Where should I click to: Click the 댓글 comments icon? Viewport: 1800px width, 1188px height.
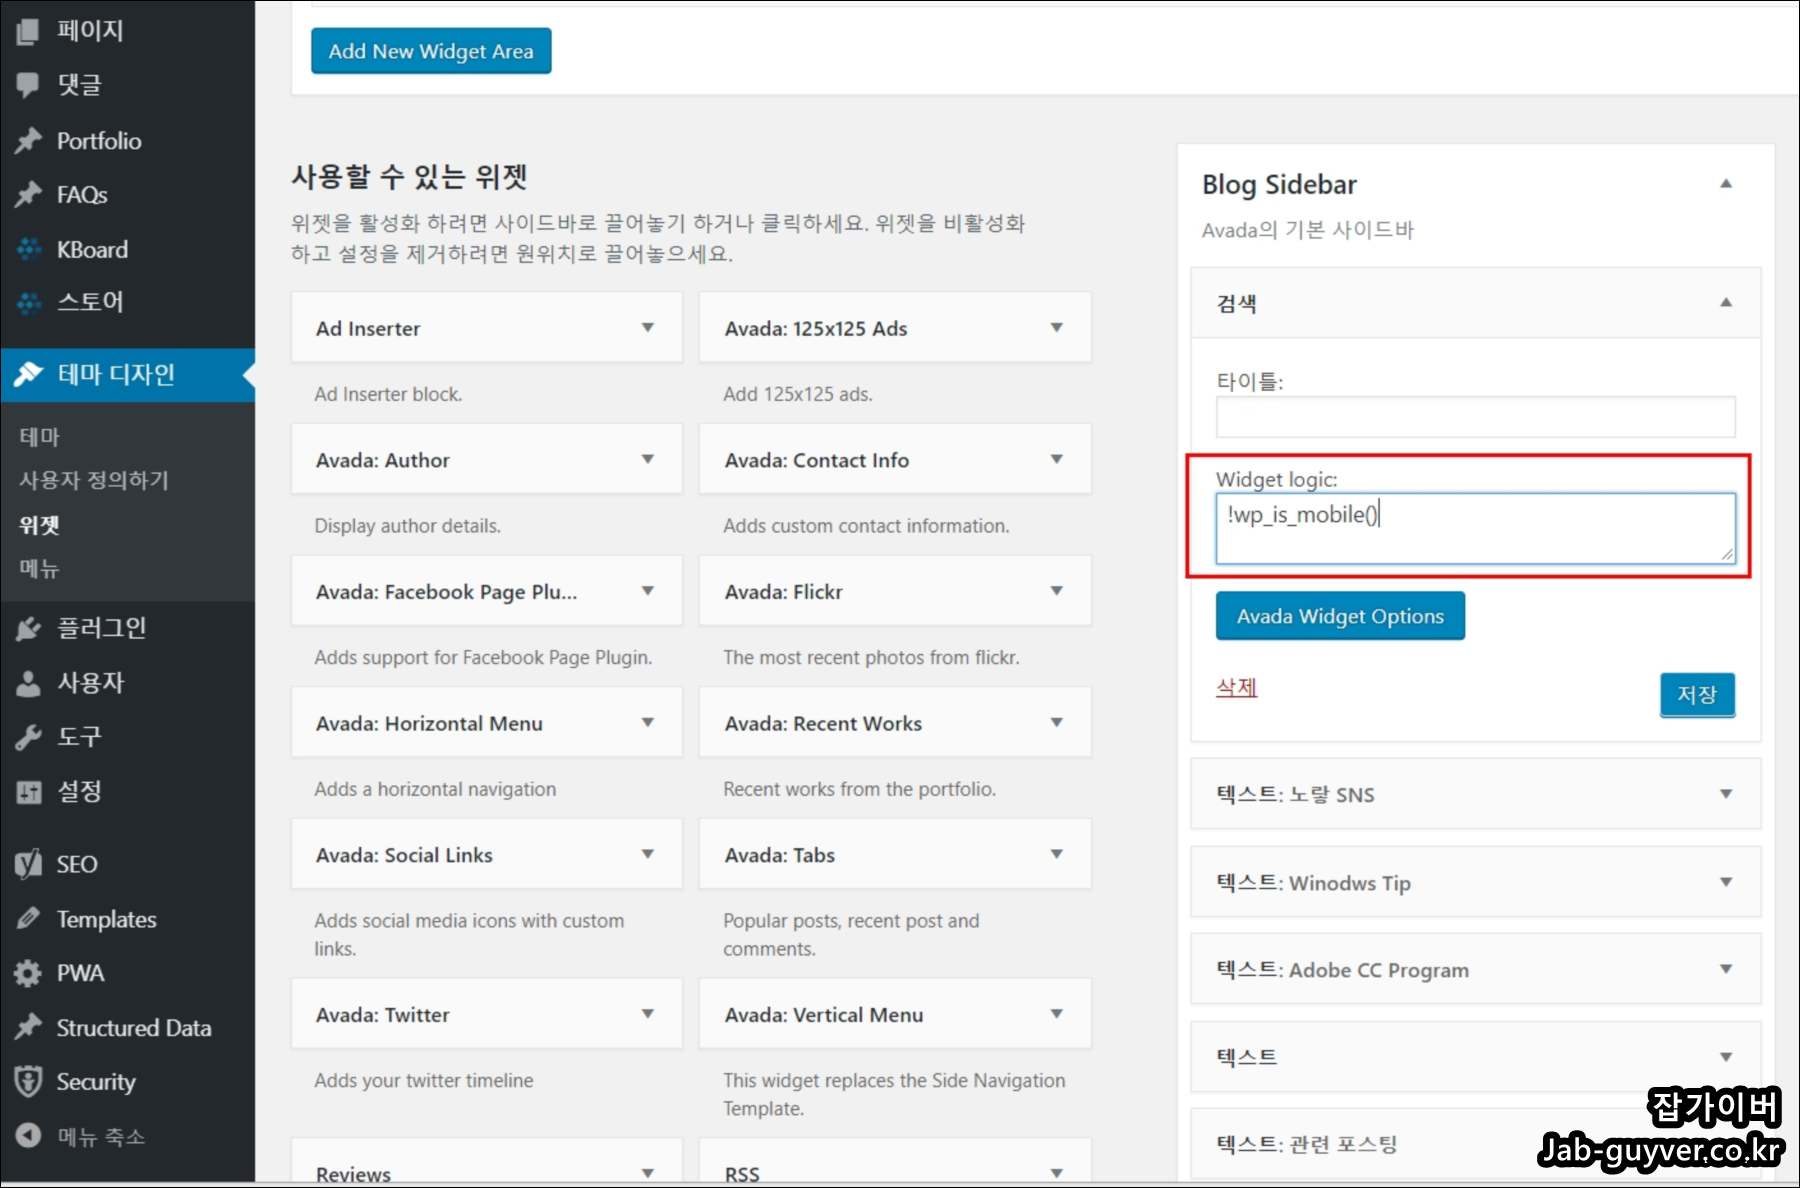tap(28, 85)
